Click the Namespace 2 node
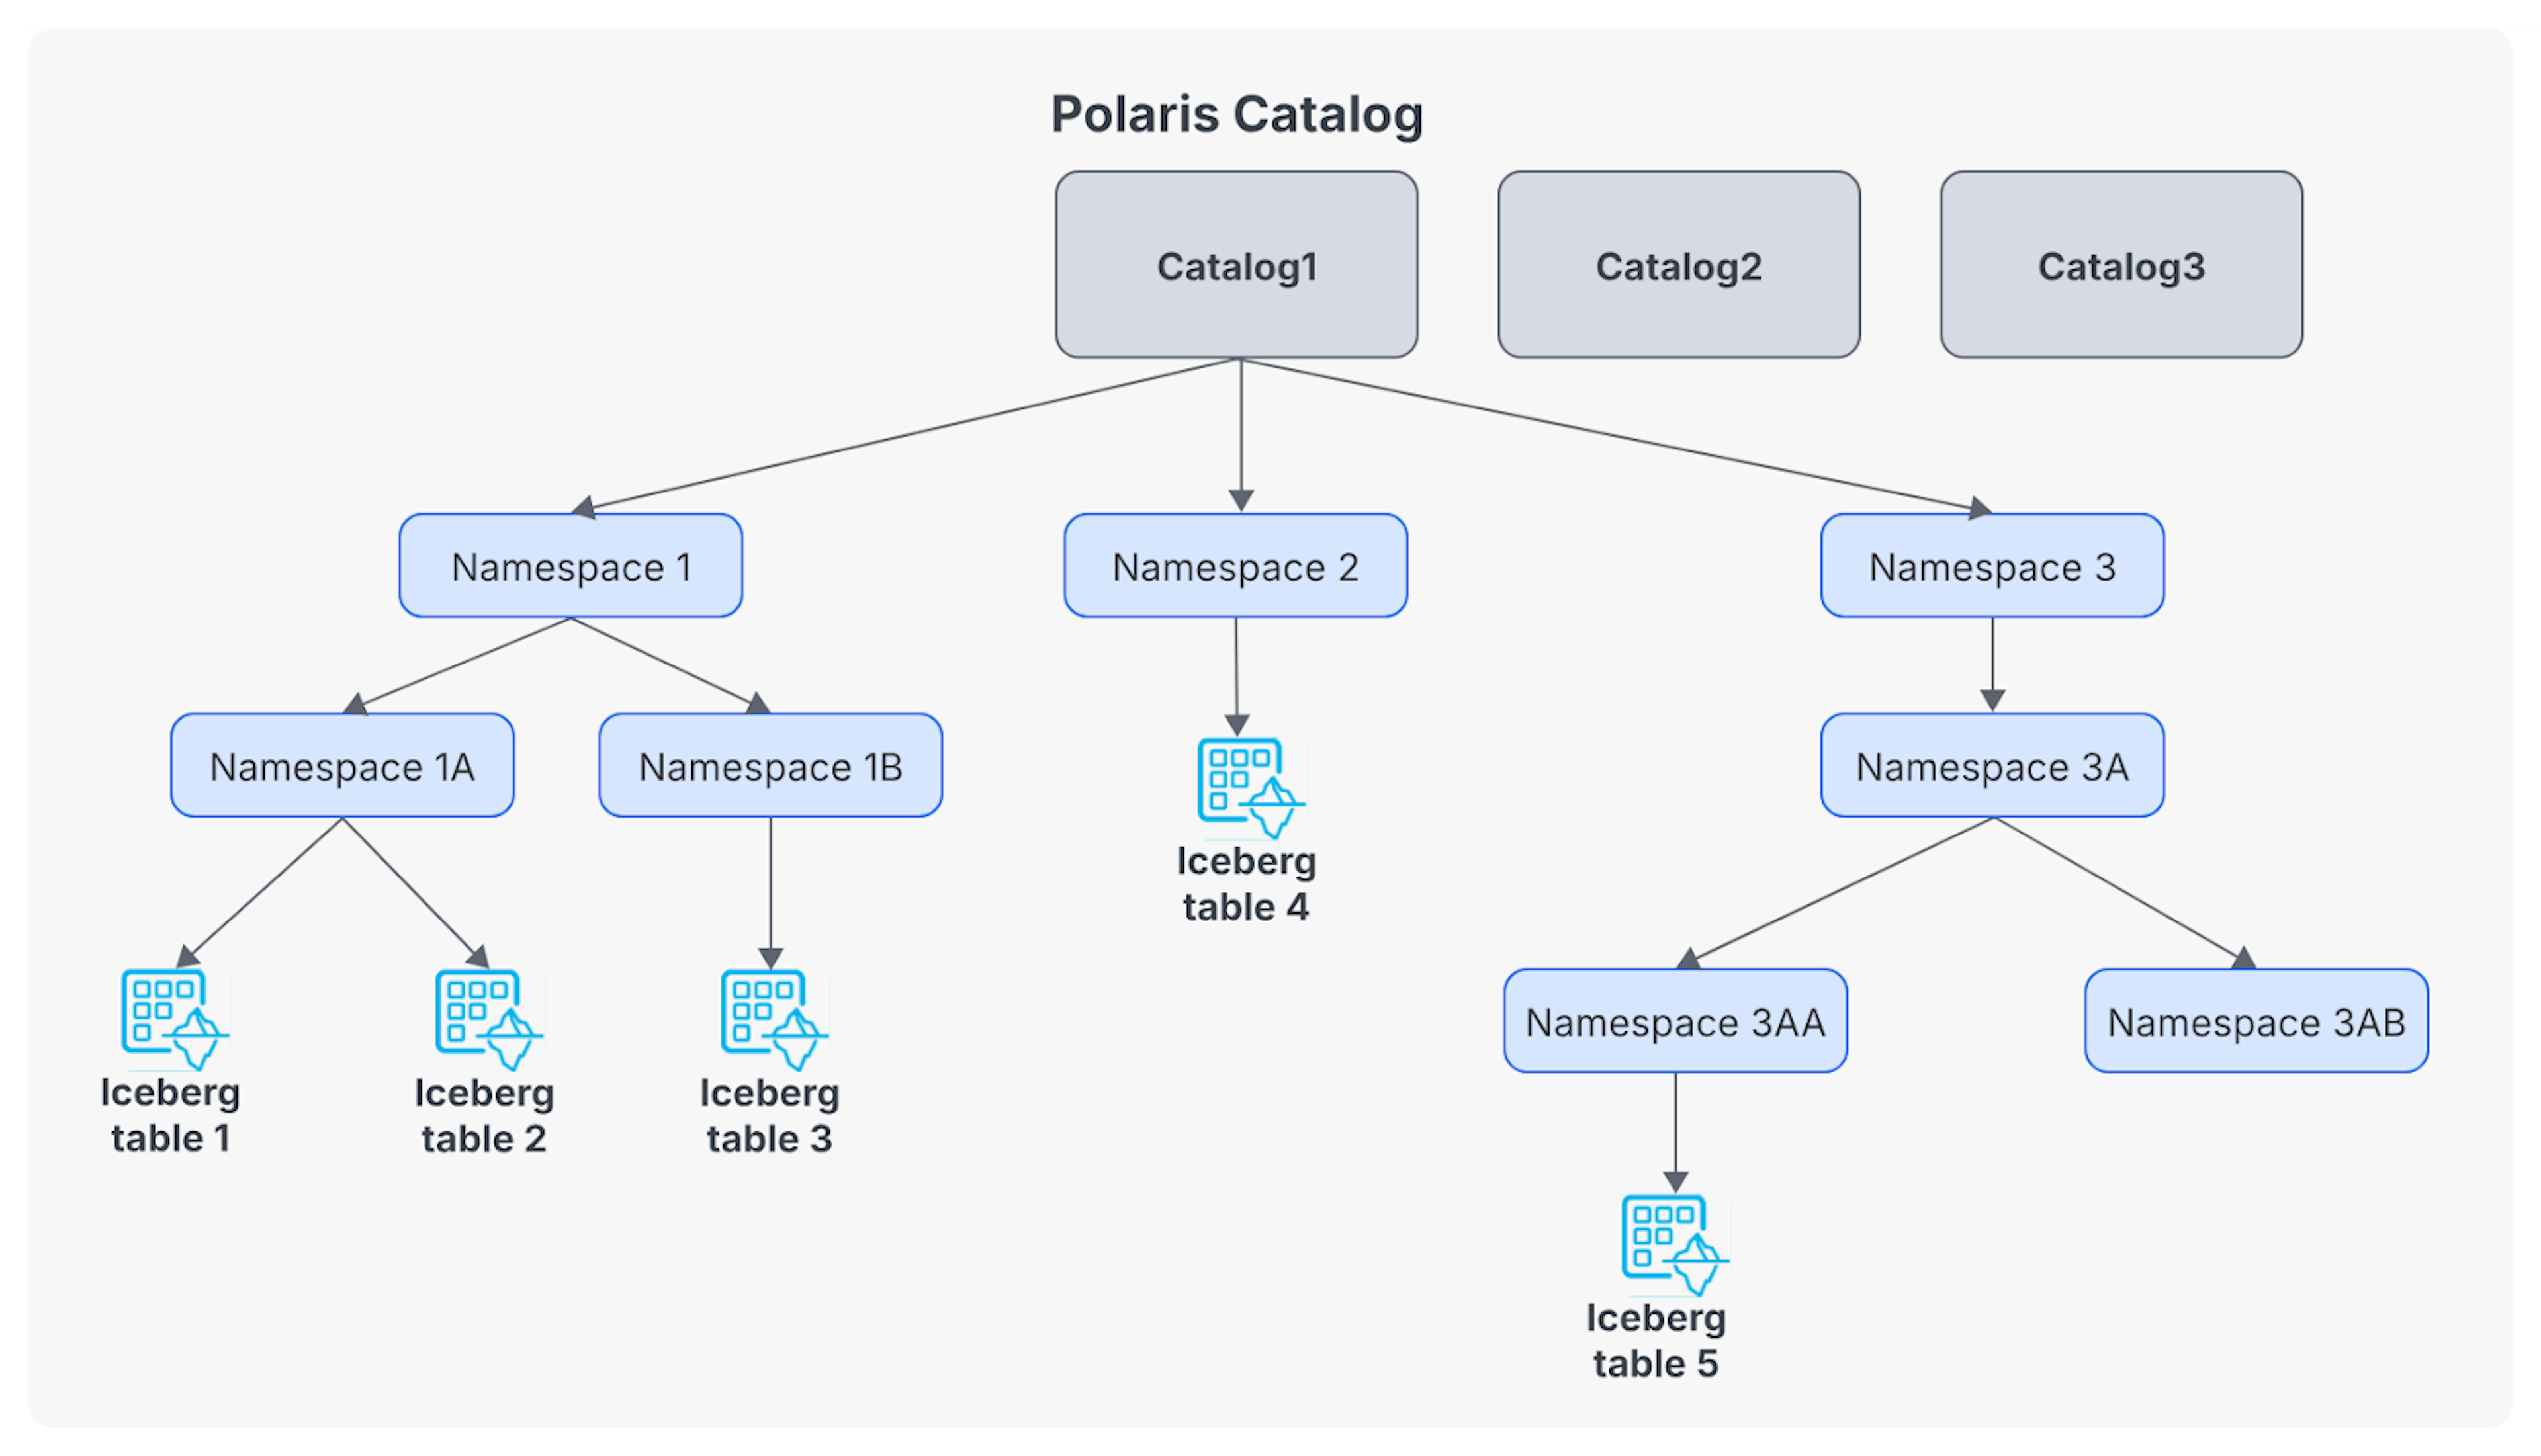The image size is (2541, 1456). (1236, 566)
